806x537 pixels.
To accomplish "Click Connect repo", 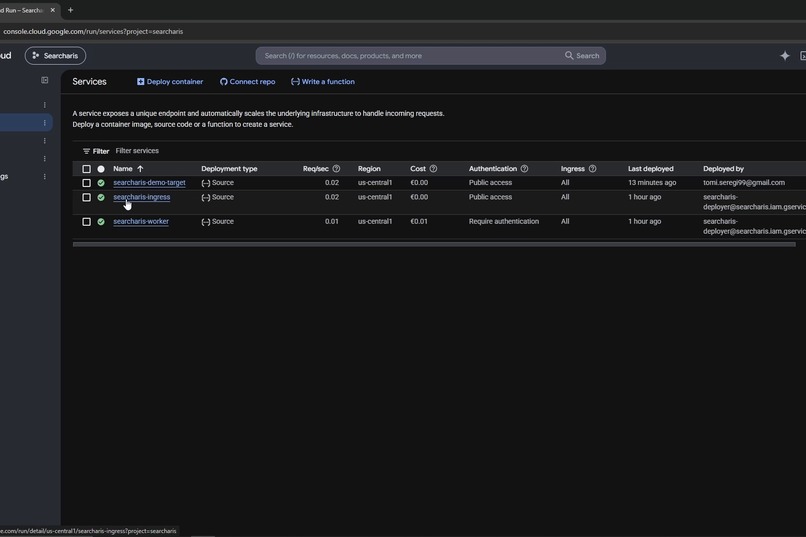I will coord(247,82).
